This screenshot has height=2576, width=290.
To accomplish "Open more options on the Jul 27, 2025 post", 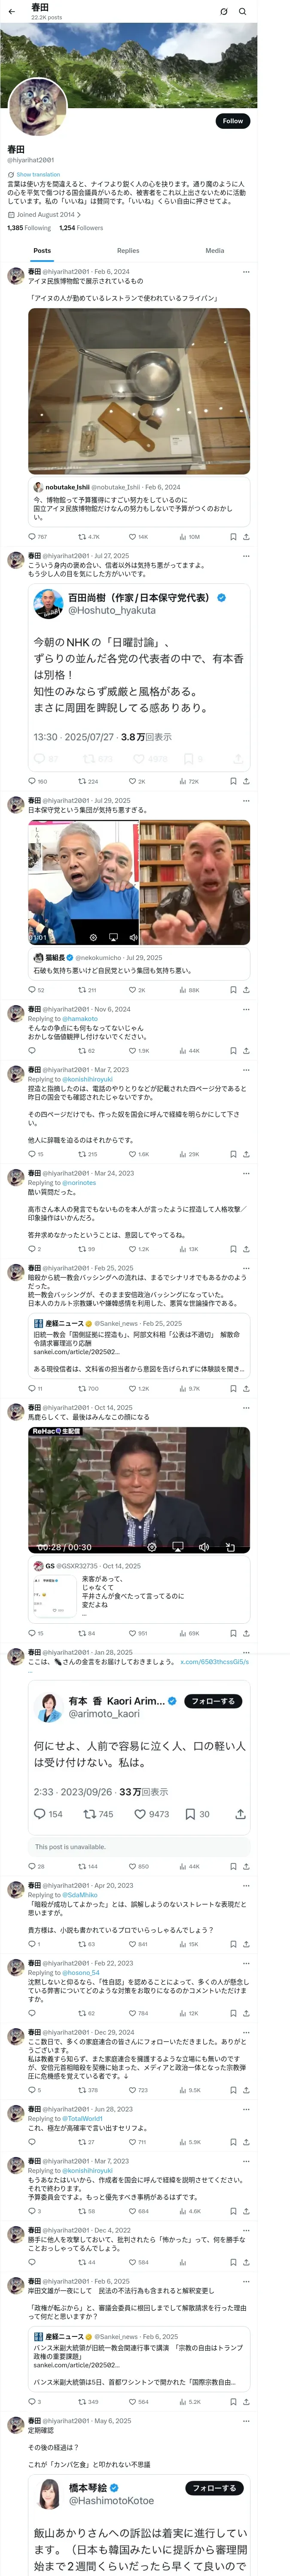I will tap(246, 555).
